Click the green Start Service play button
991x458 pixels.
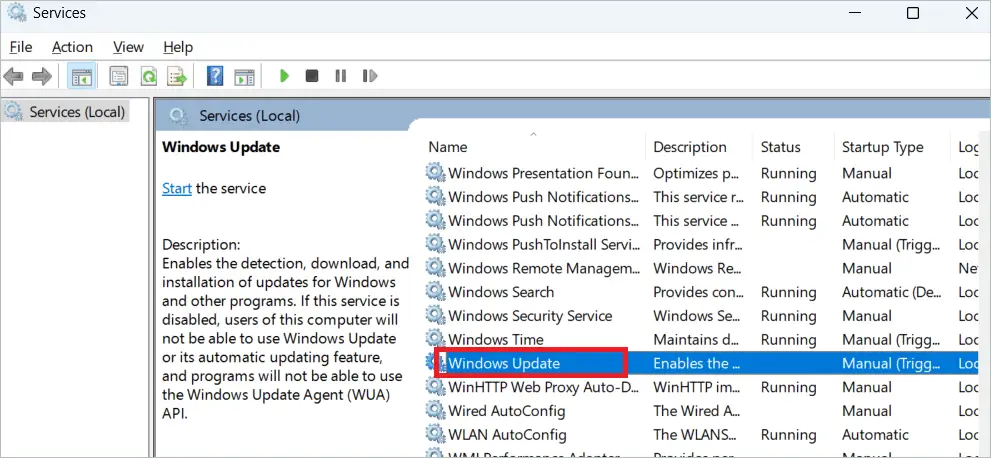[x=284, y=76]
